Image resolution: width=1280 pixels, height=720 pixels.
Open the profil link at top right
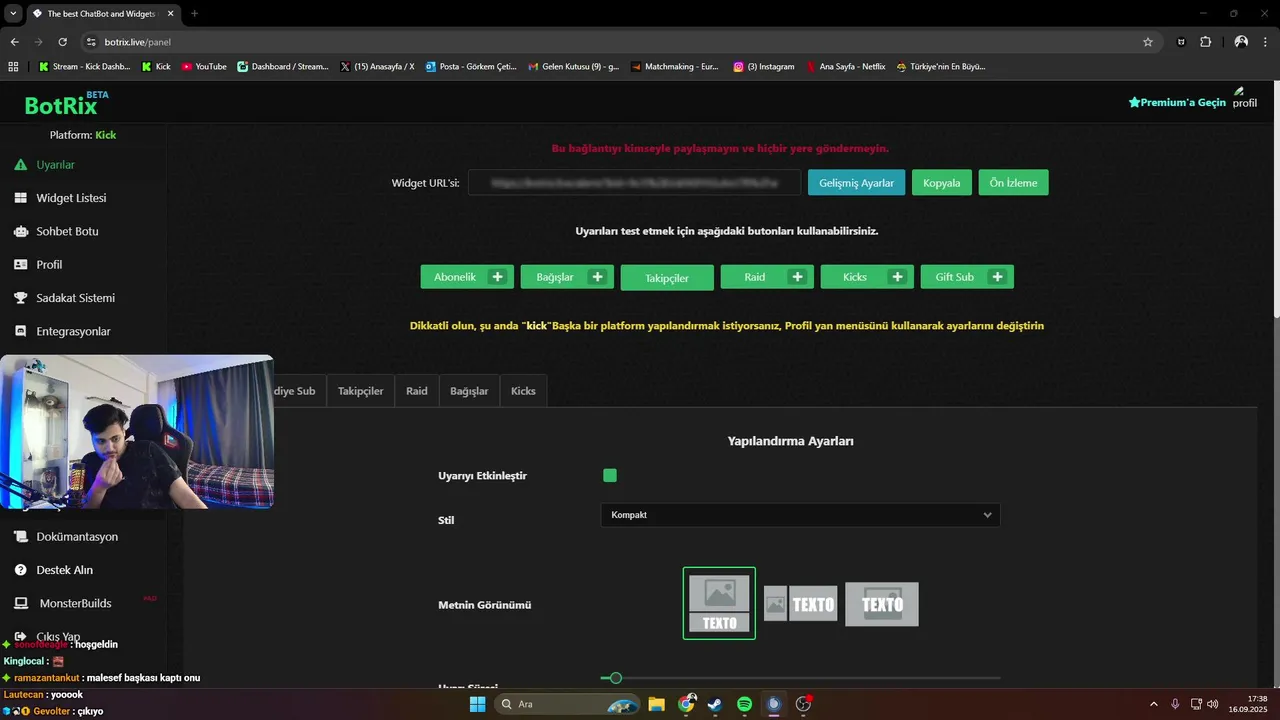point(1245,98)
